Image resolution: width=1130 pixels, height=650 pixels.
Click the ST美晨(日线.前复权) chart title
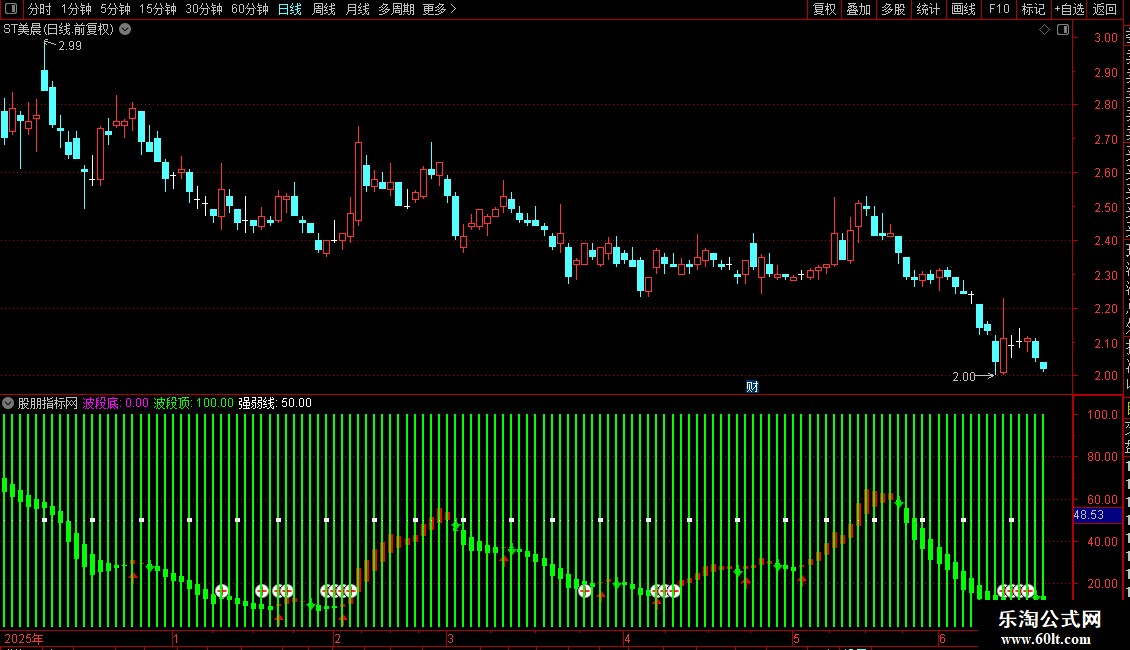[x=59, y=30]
